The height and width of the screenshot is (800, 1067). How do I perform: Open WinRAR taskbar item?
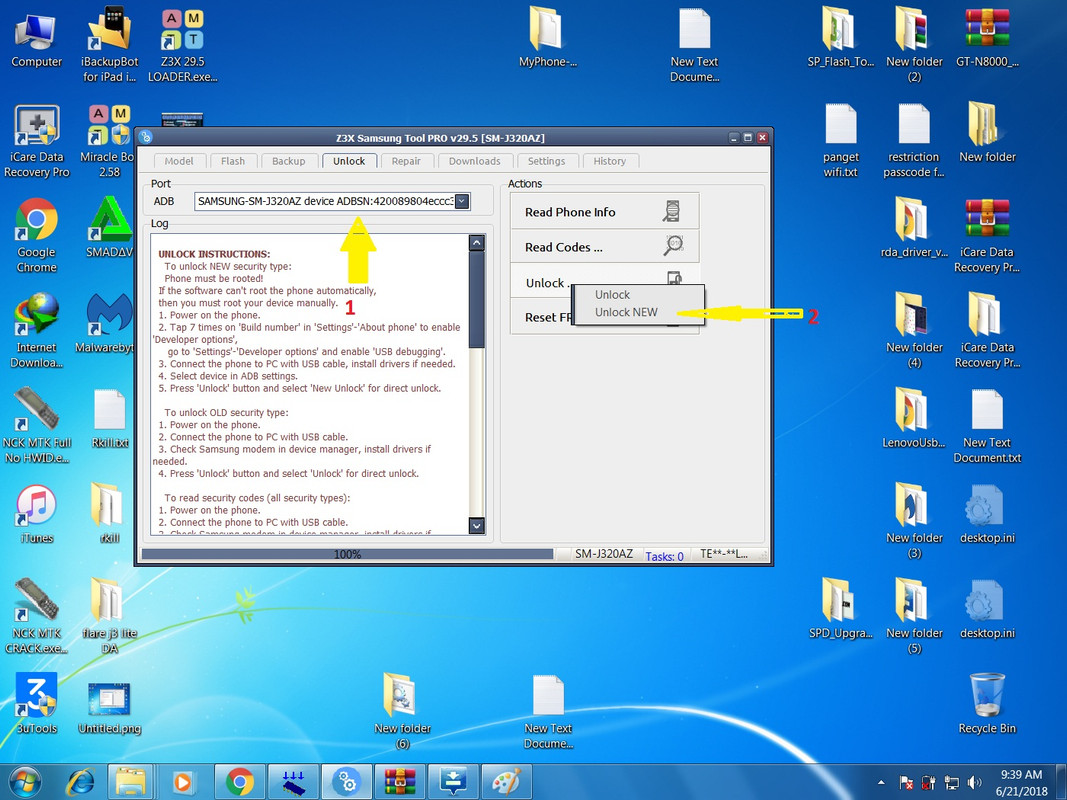(399, 782)
